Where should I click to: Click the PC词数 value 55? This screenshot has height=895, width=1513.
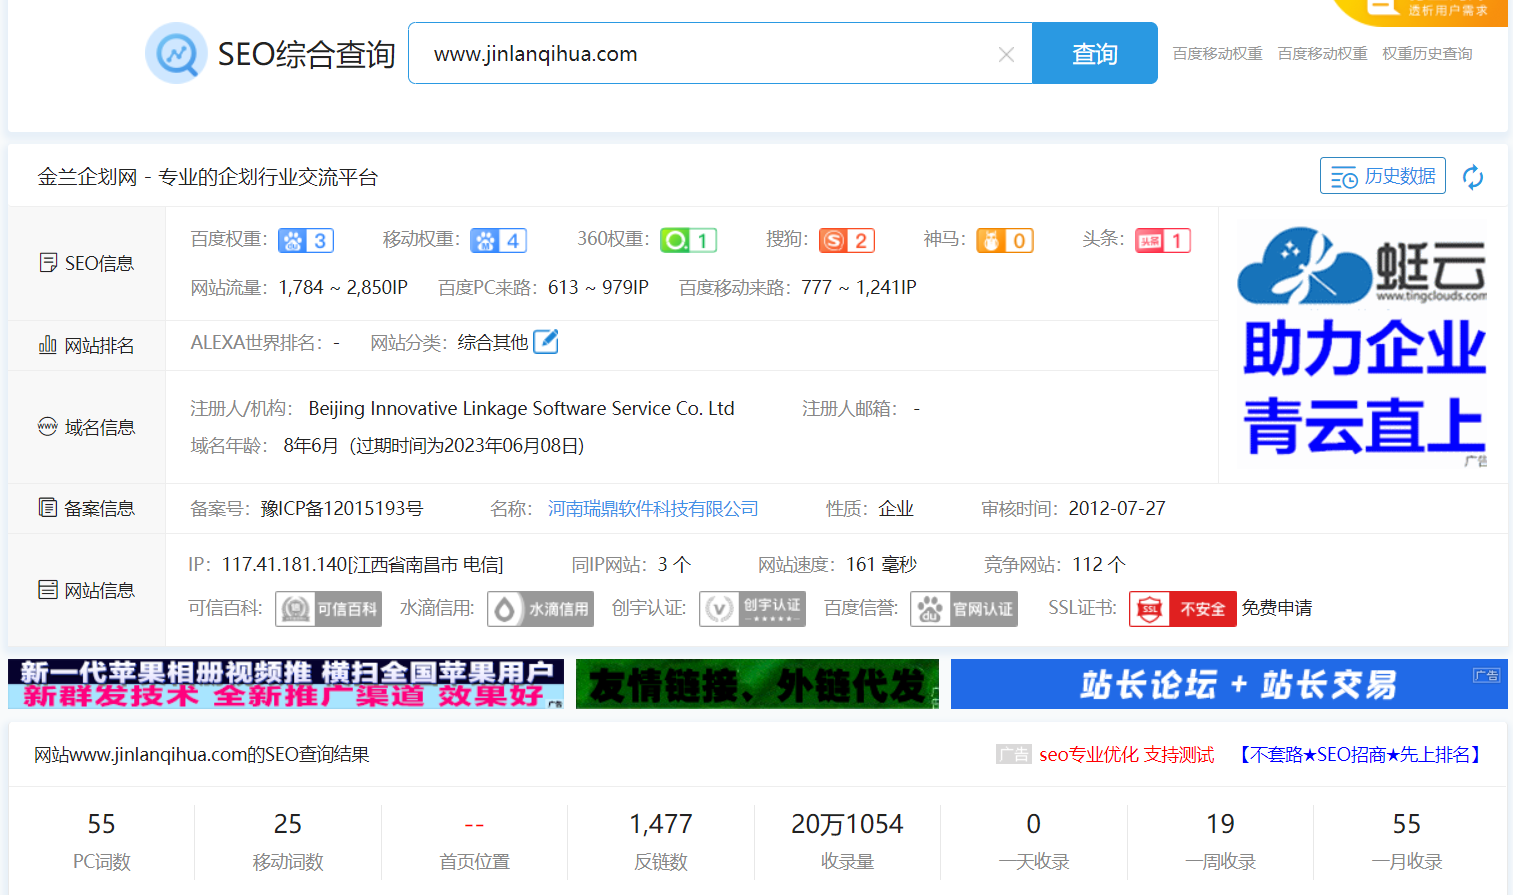pyautogui.click(x=101, y=824)
